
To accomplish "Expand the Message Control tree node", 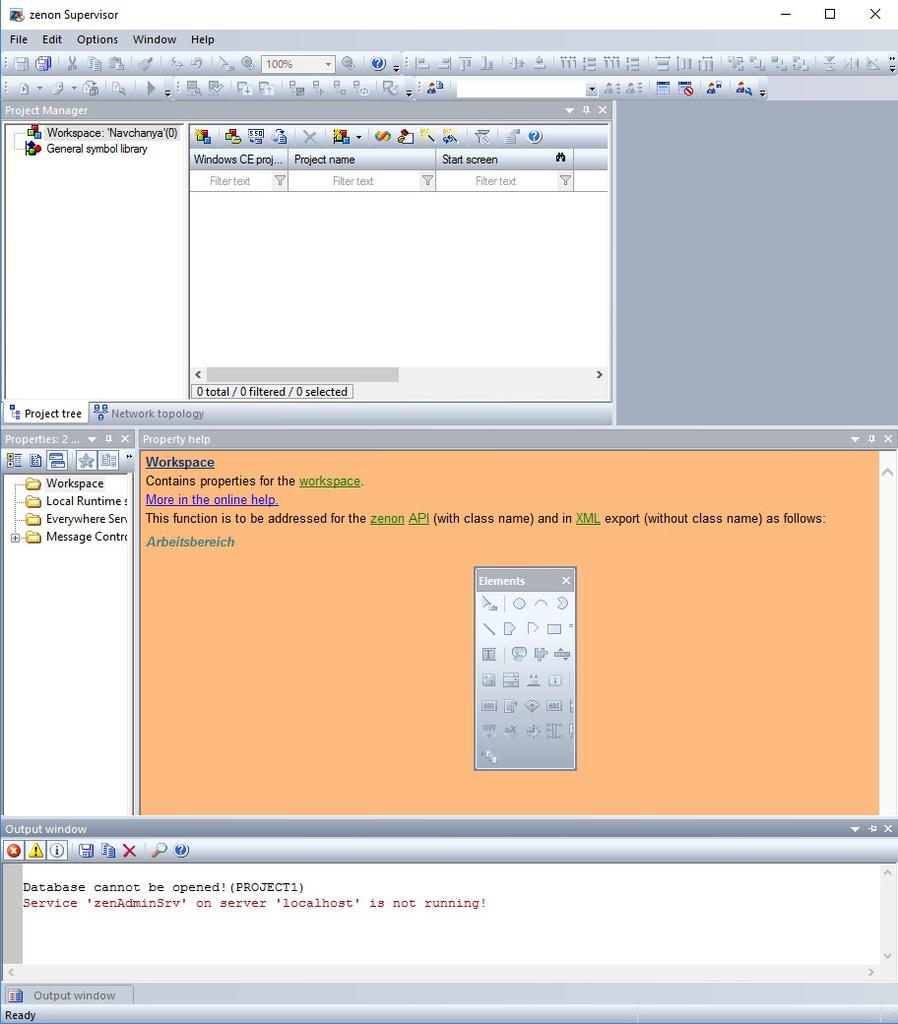I will (16, 538).
